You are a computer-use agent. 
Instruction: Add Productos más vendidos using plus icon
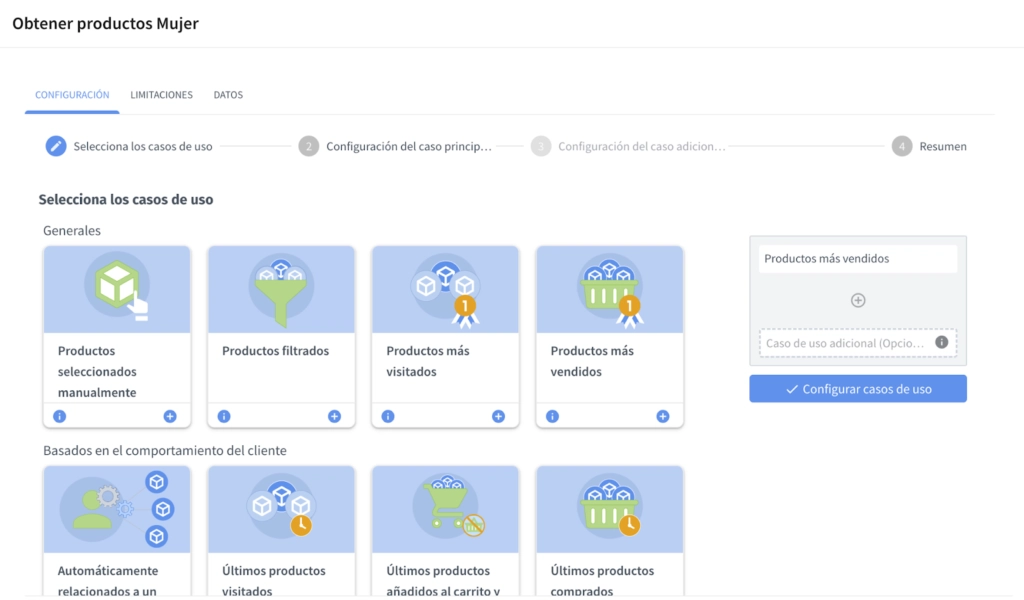point(662,416)
